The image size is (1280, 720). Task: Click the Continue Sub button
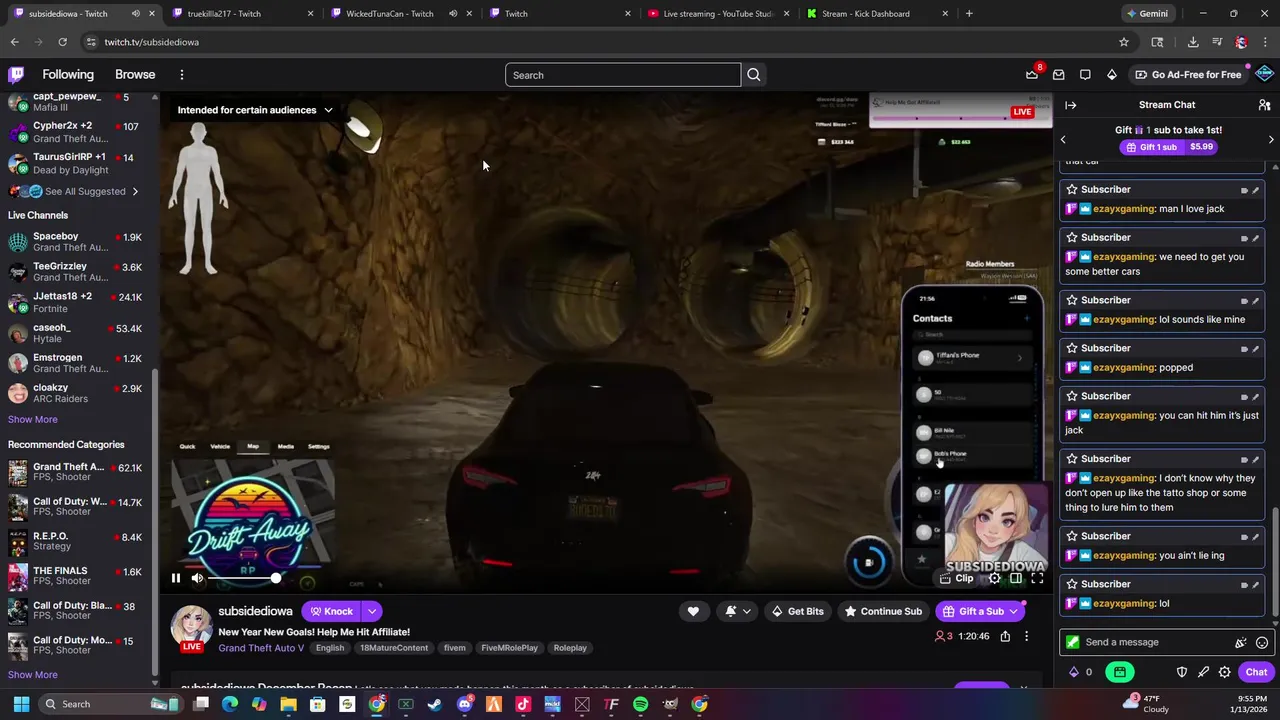(881, 611)
